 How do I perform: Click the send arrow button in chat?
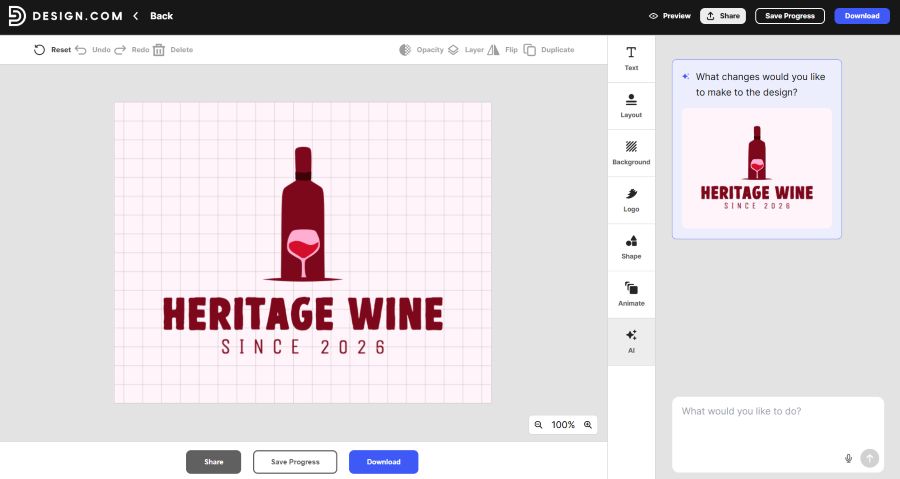point(870,458)
